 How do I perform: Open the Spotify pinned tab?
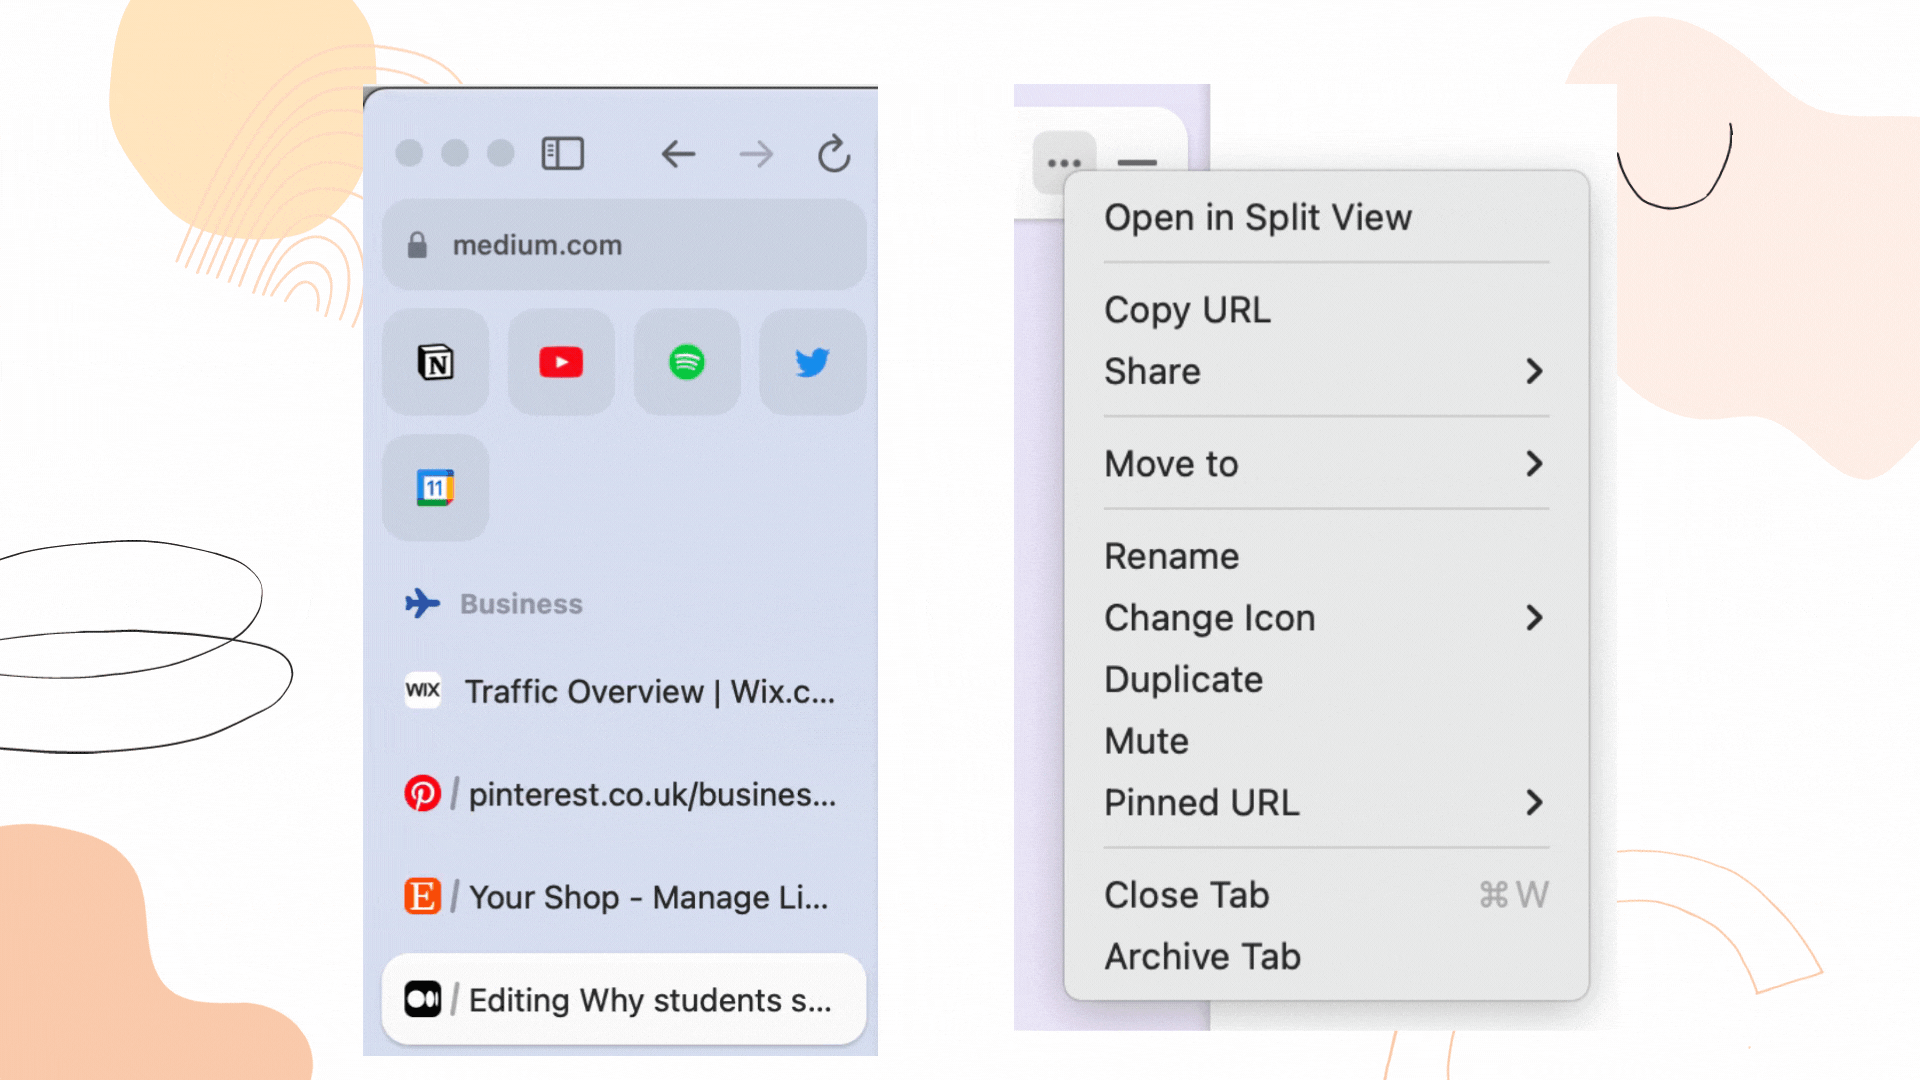[x=687, y=362]
